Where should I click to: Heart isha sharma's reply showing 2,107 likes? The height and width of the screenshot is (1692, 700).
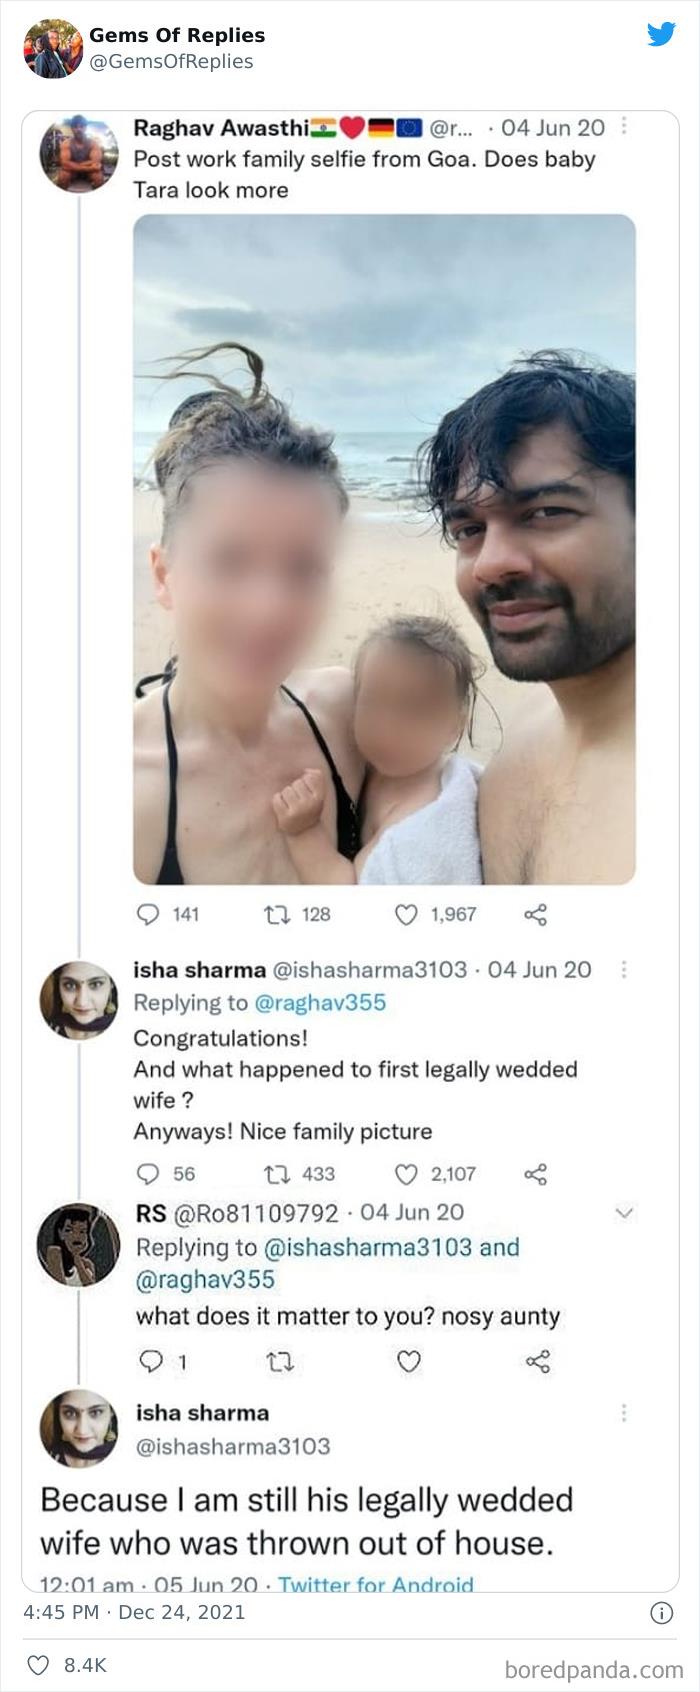pos(408,1173)
